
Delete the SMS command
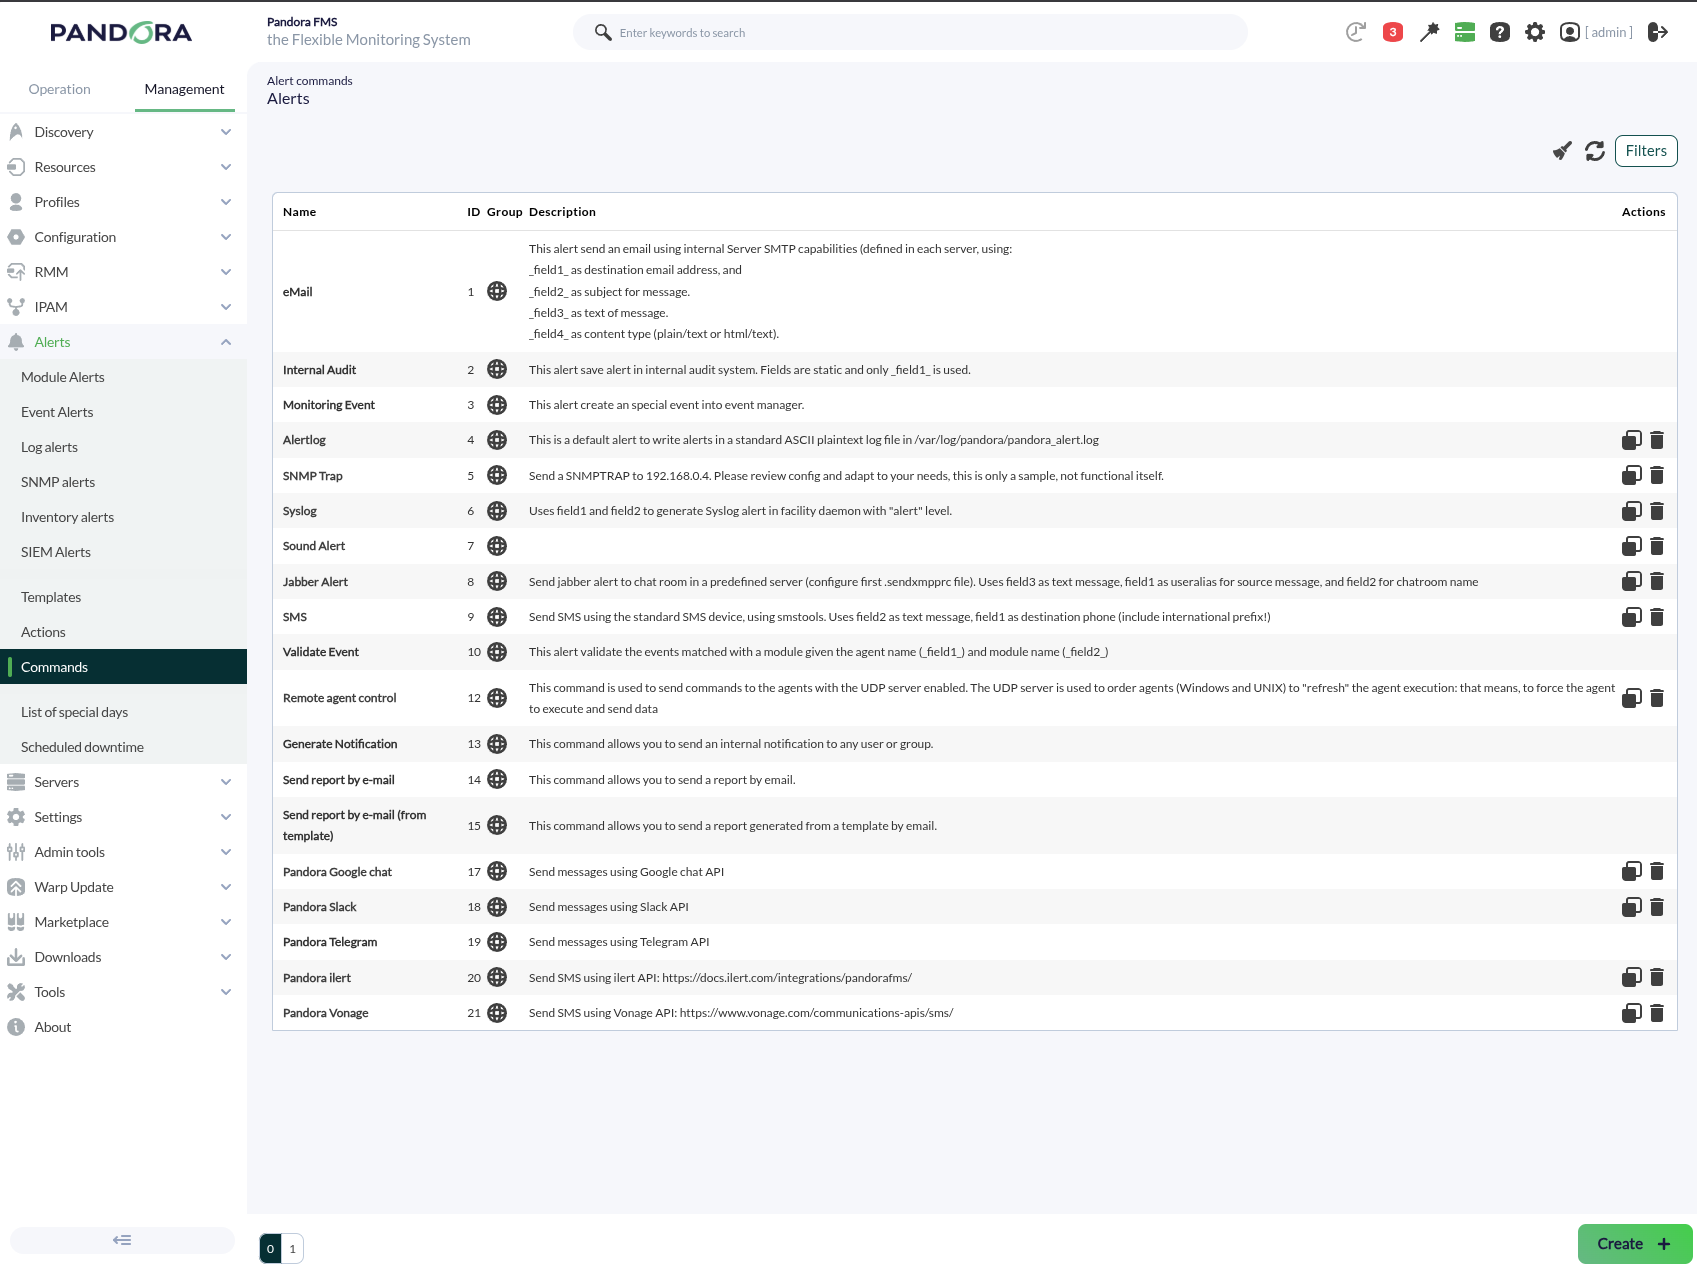point(1657,617)
